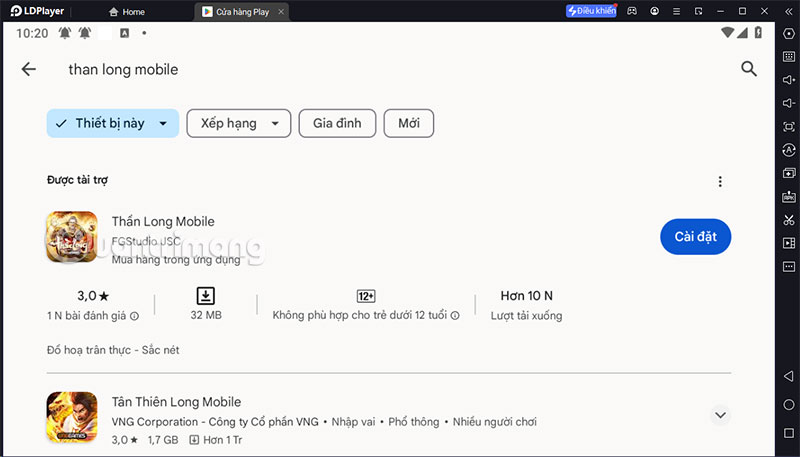Open the Tân Thiên Long Mobile app icon
800x457 pixels.
tap(72, 417)
